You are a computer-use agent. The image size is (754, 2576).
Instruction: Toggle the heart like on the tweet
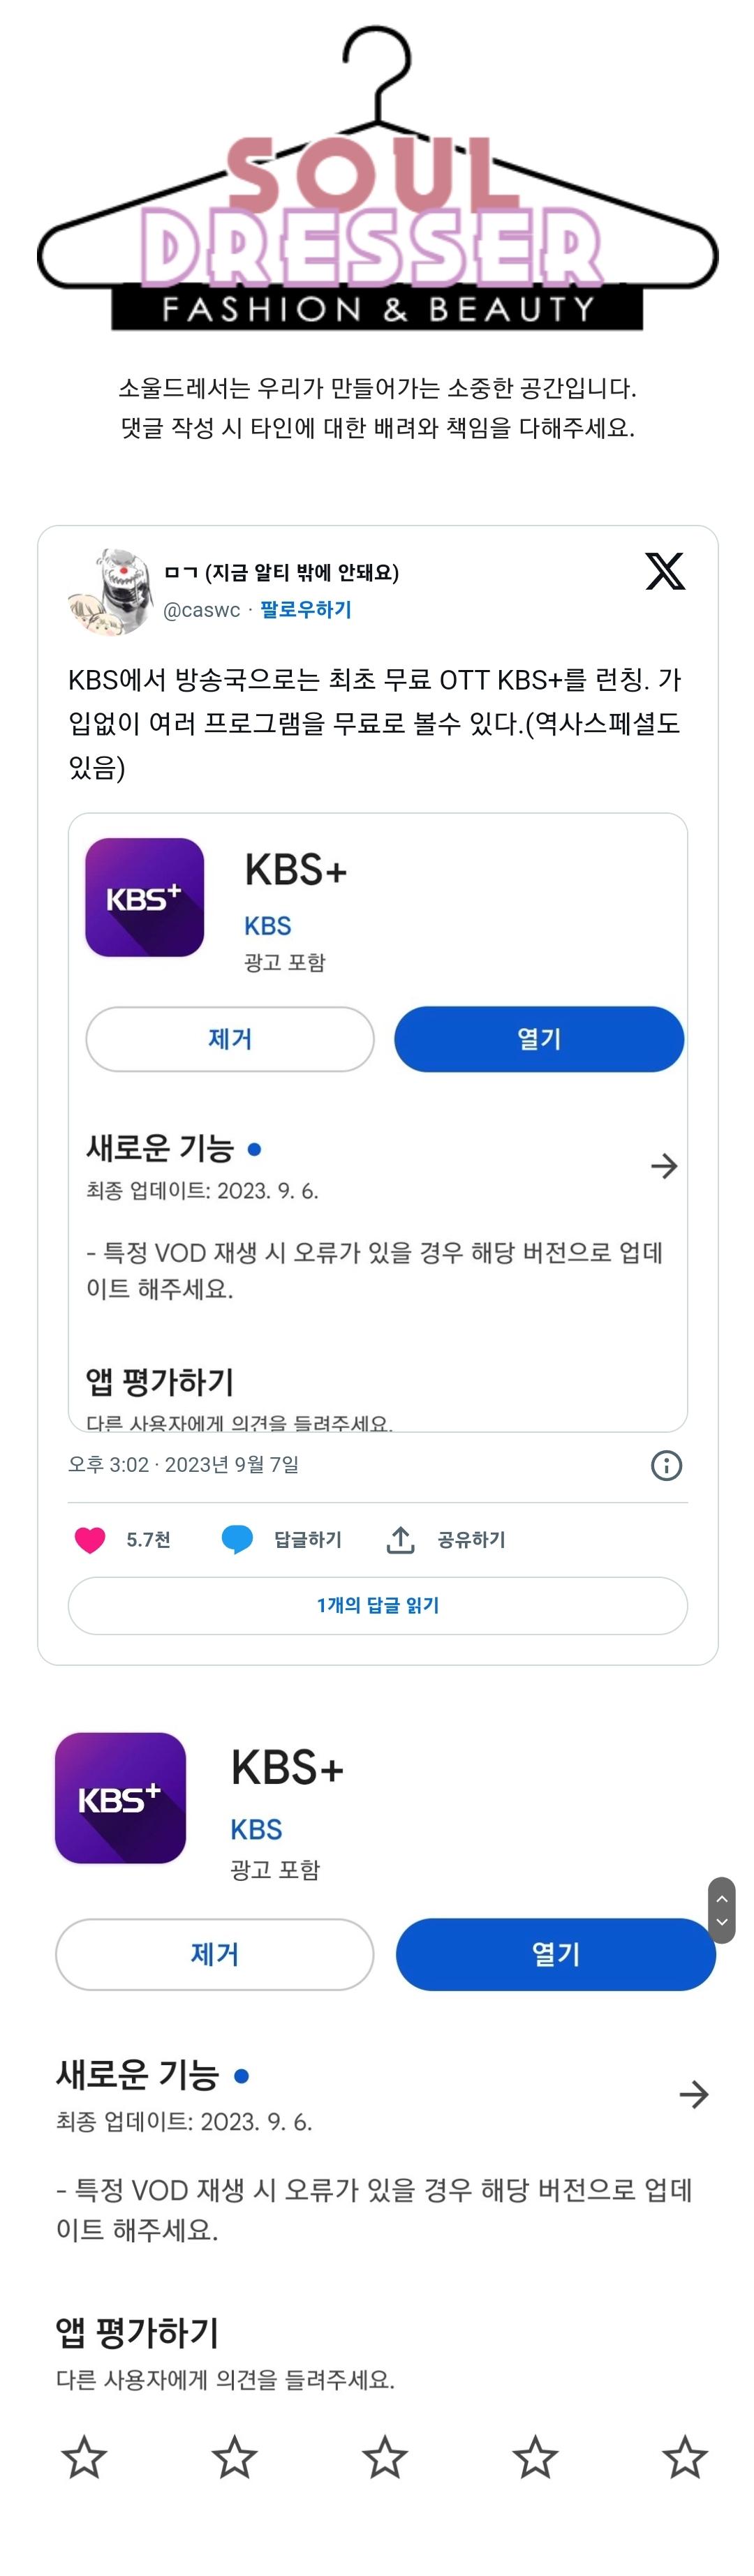pyautogui.click(x=91, y=1540)
